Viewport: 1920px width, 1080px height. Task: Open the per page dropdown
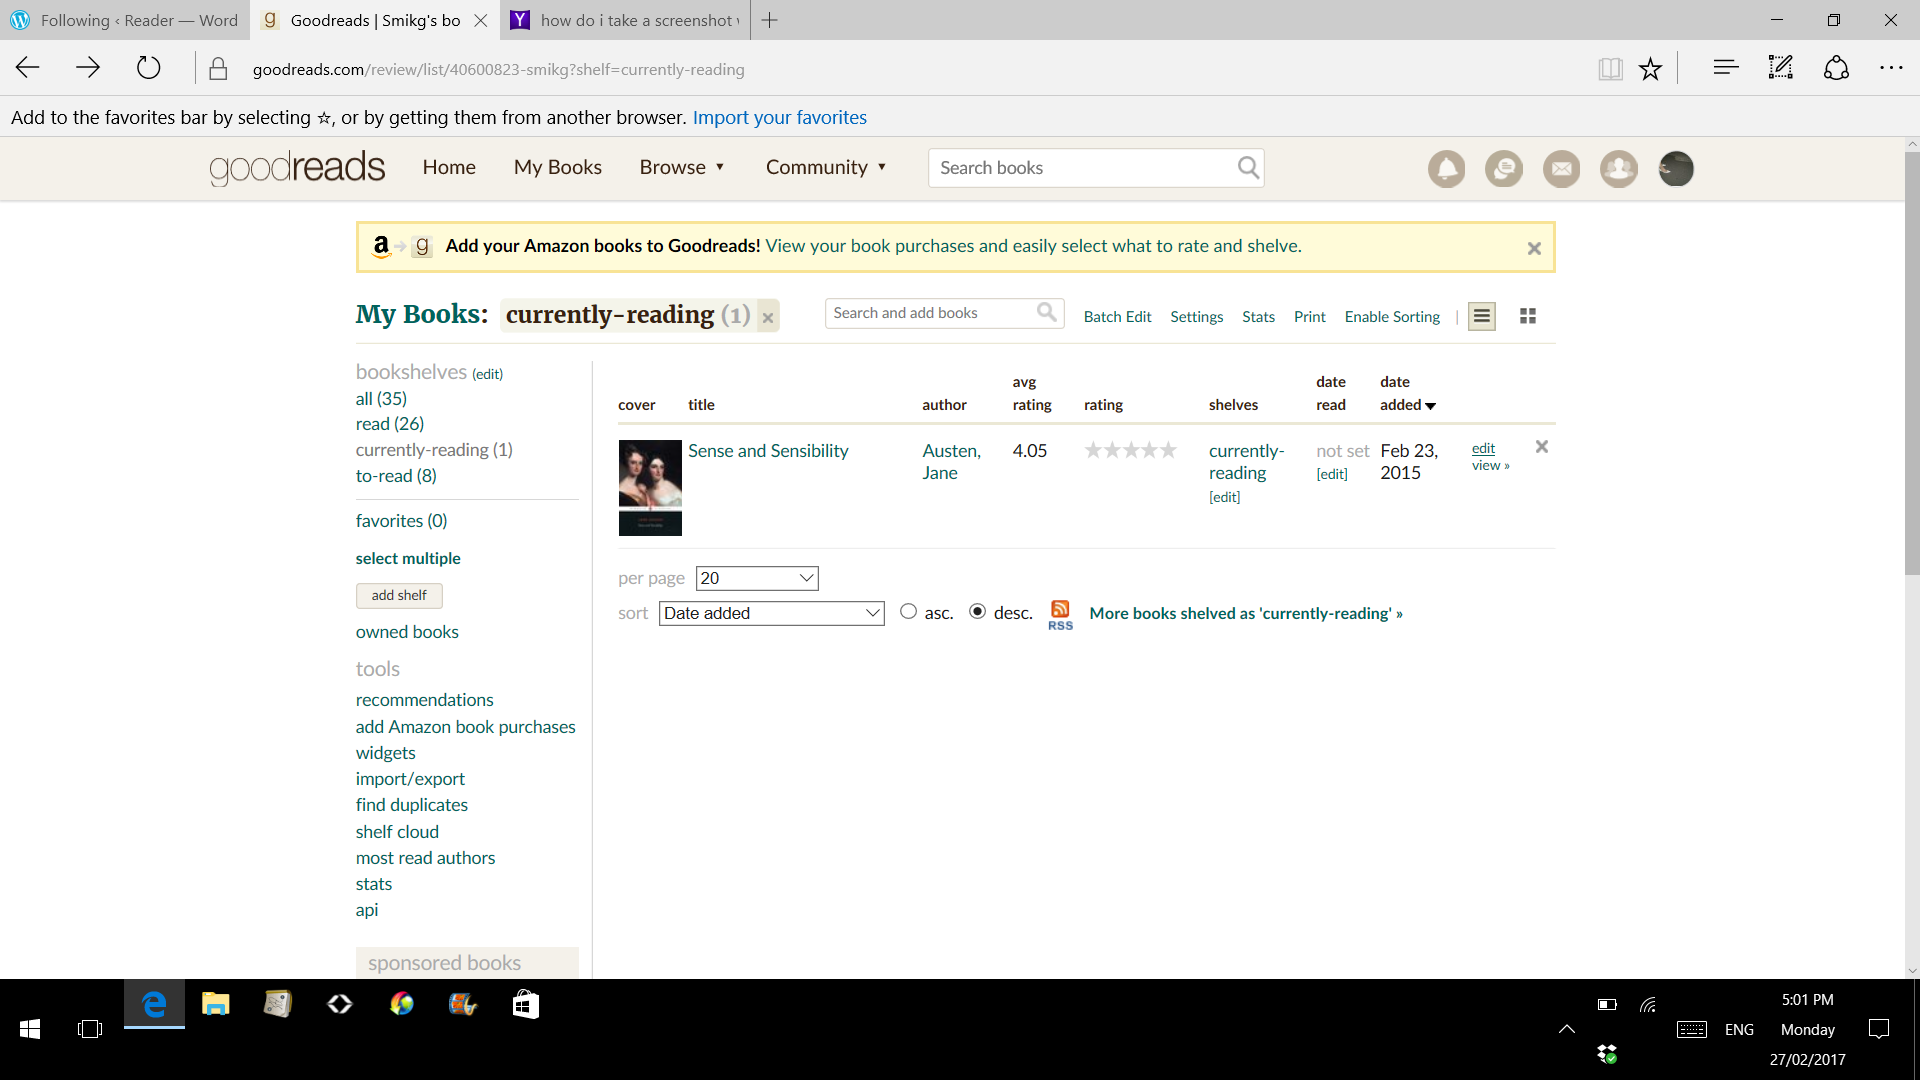tap(757, 578)
